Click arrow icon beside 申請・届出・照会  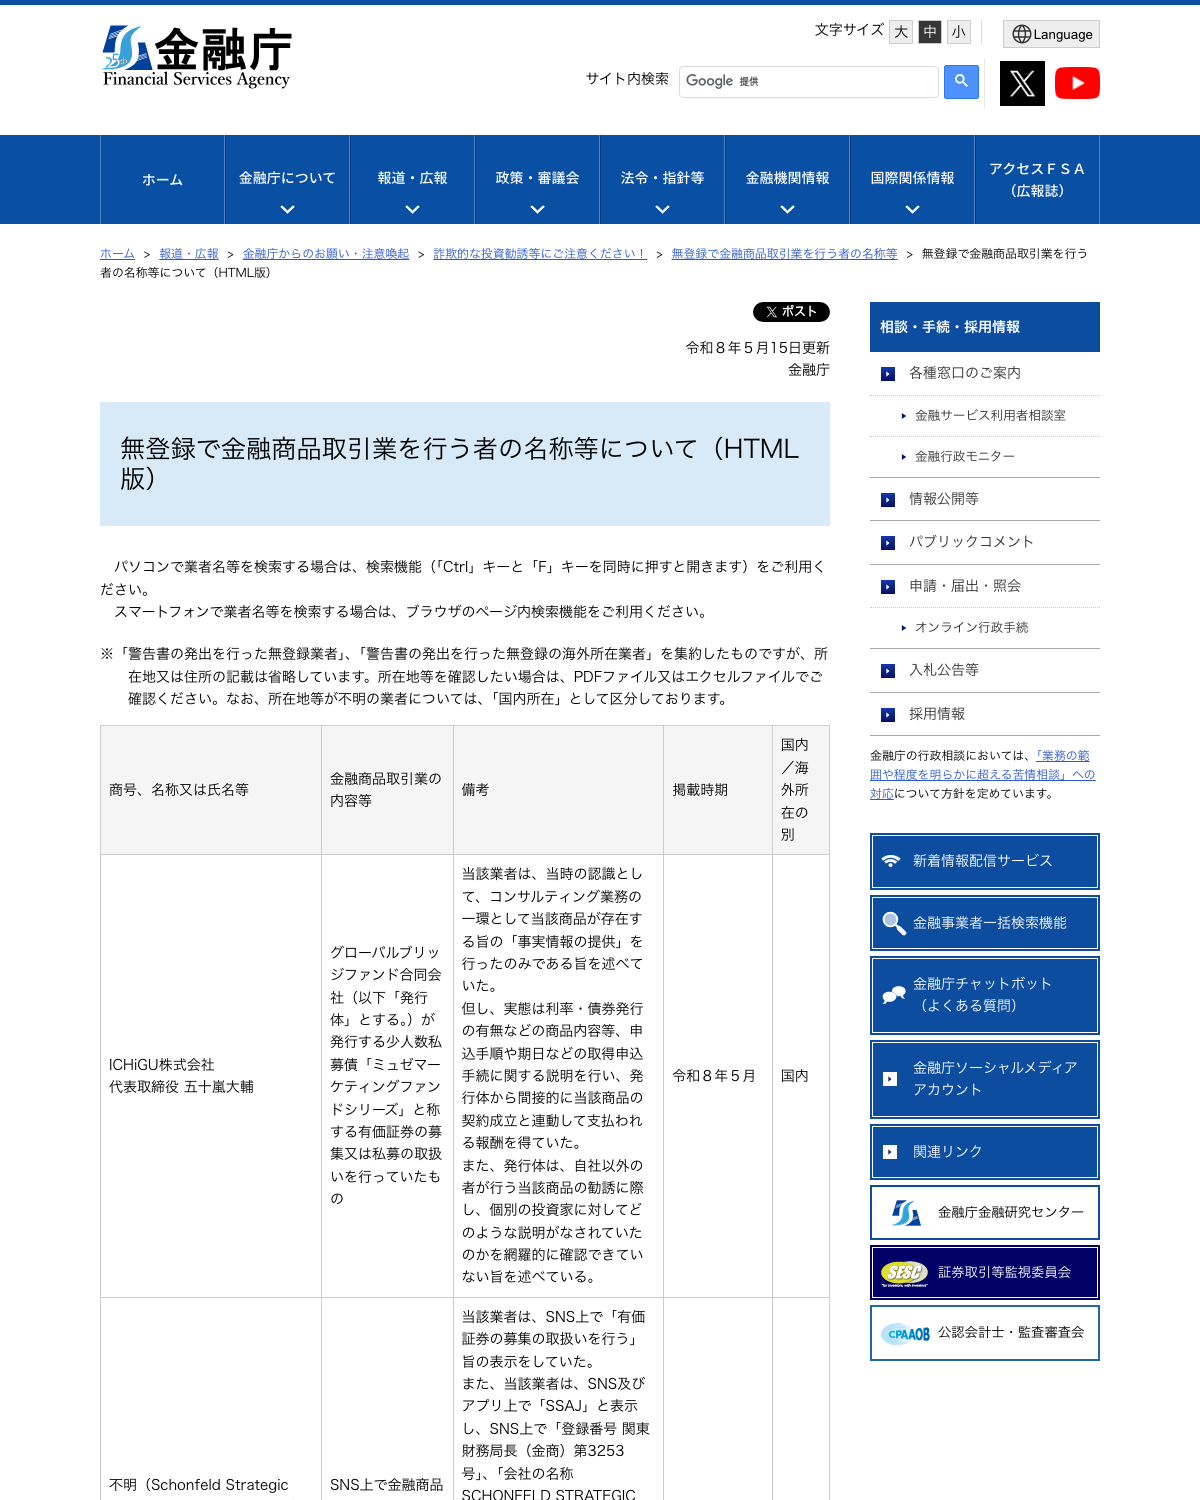[888, 587]
